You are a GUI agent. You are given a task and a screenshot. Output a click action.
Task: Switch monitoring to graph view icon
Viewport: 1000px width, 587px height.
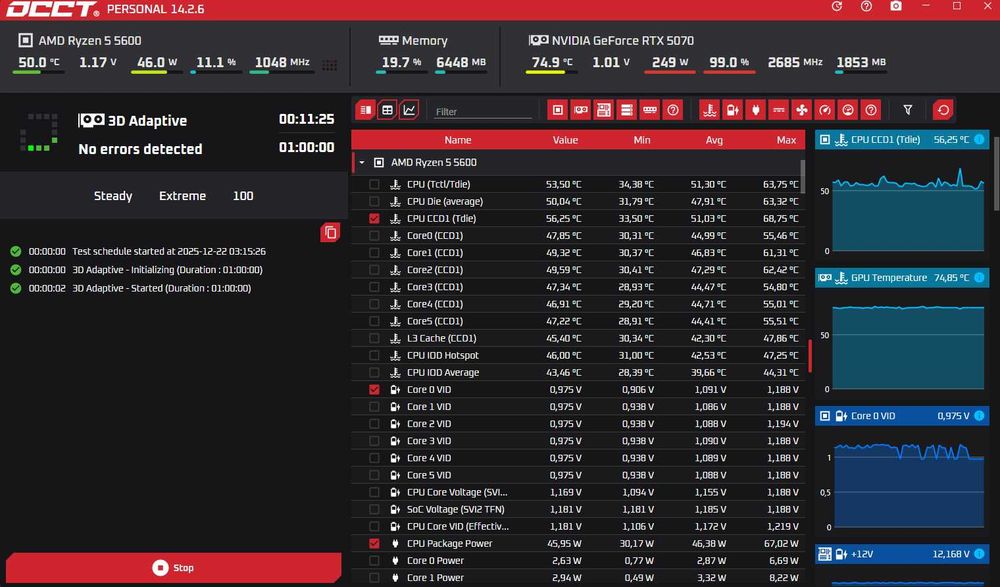pyautogui.click(x=409, y=110)
